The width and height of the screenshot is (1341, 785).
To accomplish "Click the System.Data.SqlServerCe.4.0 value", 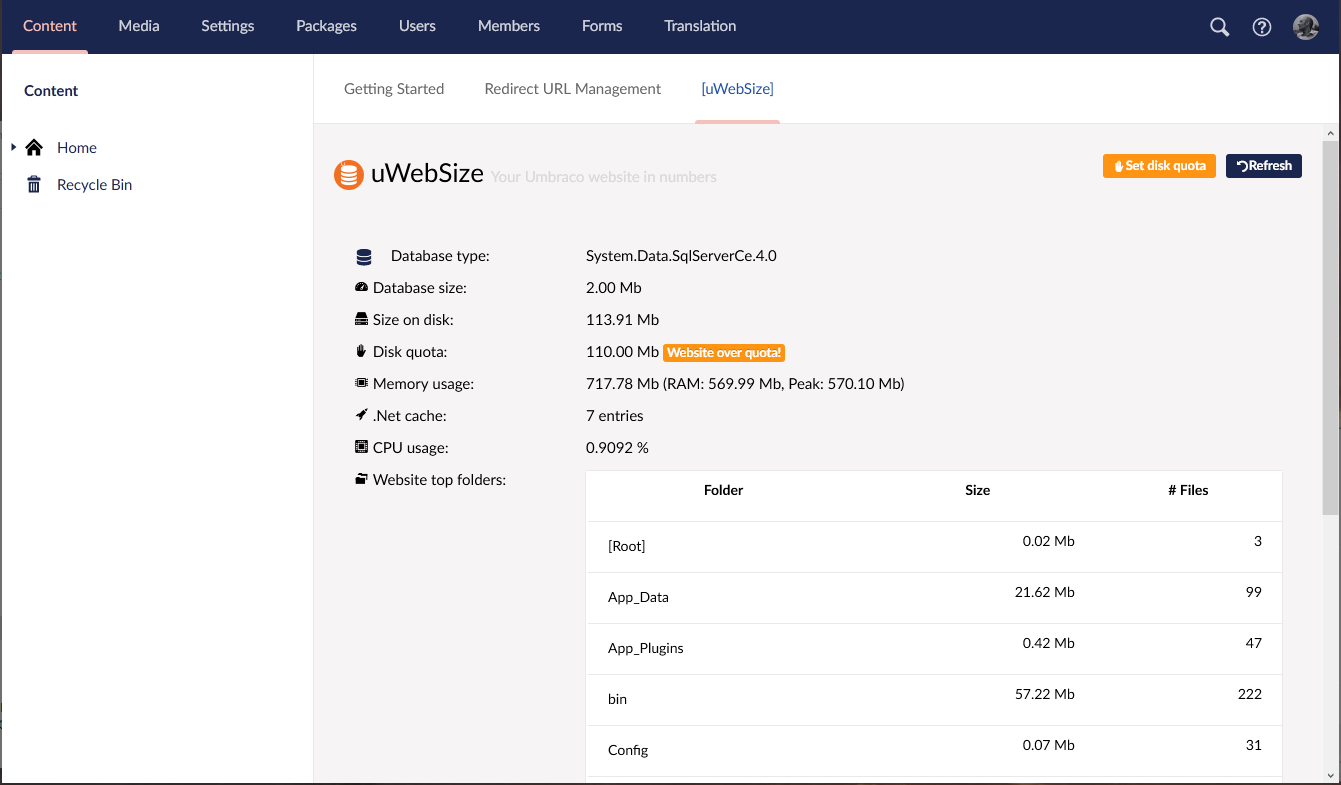I will point(681,256).
